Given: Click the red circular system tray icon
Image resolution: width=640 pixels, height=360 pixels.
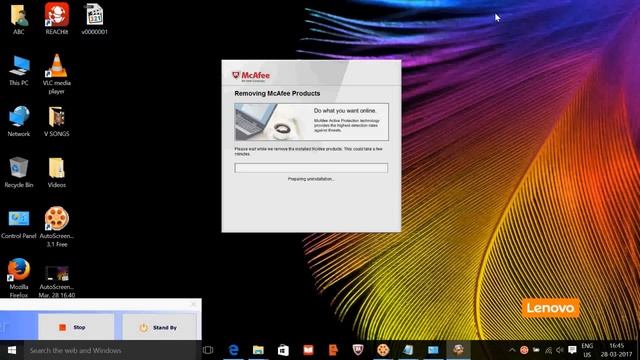Looking at the screenshot, I should (524, 350).
